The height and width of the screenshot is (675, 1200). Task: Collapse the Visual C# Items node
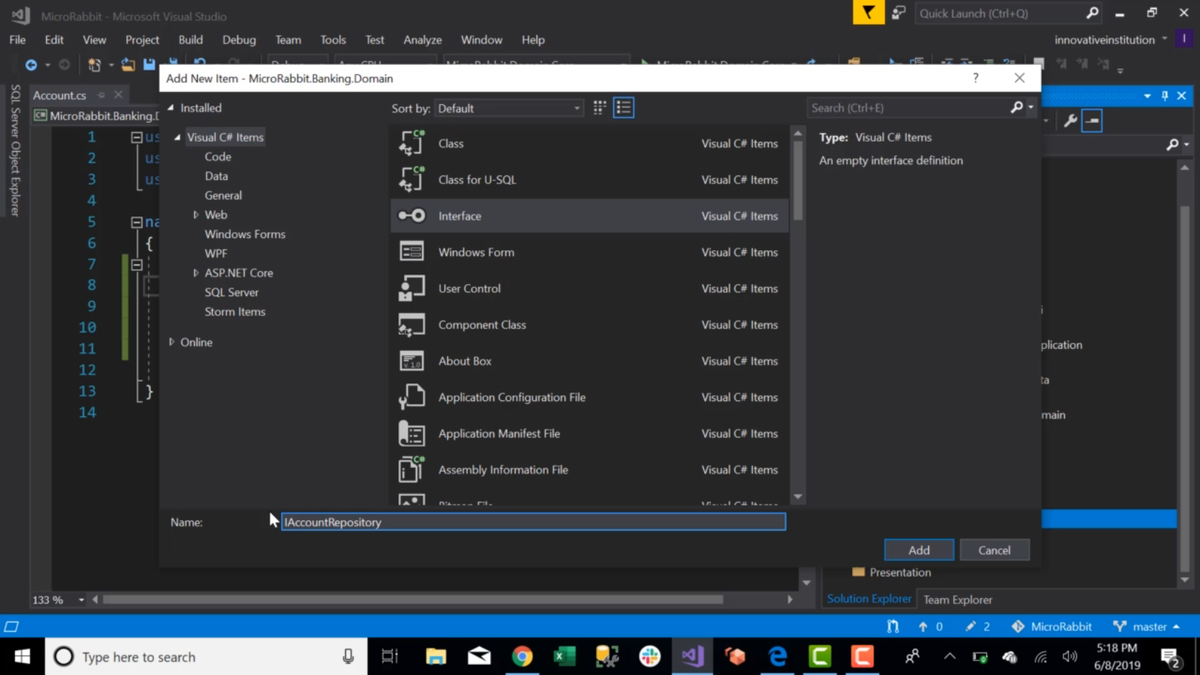pyautogui.click(x=178, y=137)
